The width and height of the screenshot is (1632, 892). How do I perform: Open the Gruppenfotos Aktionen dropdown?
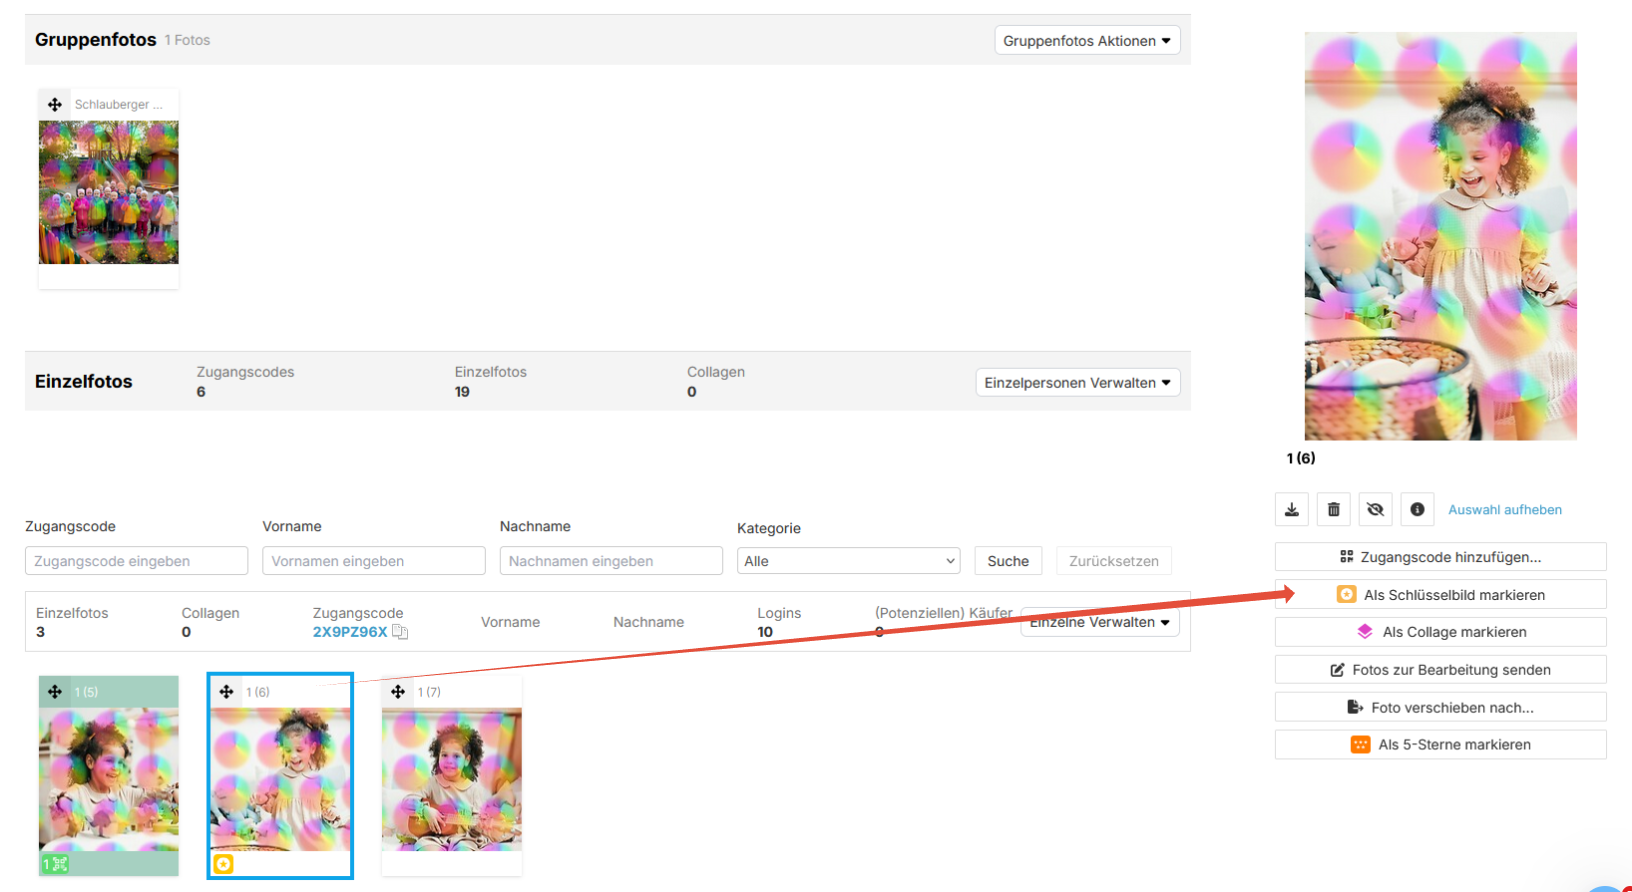(1087, 41)
